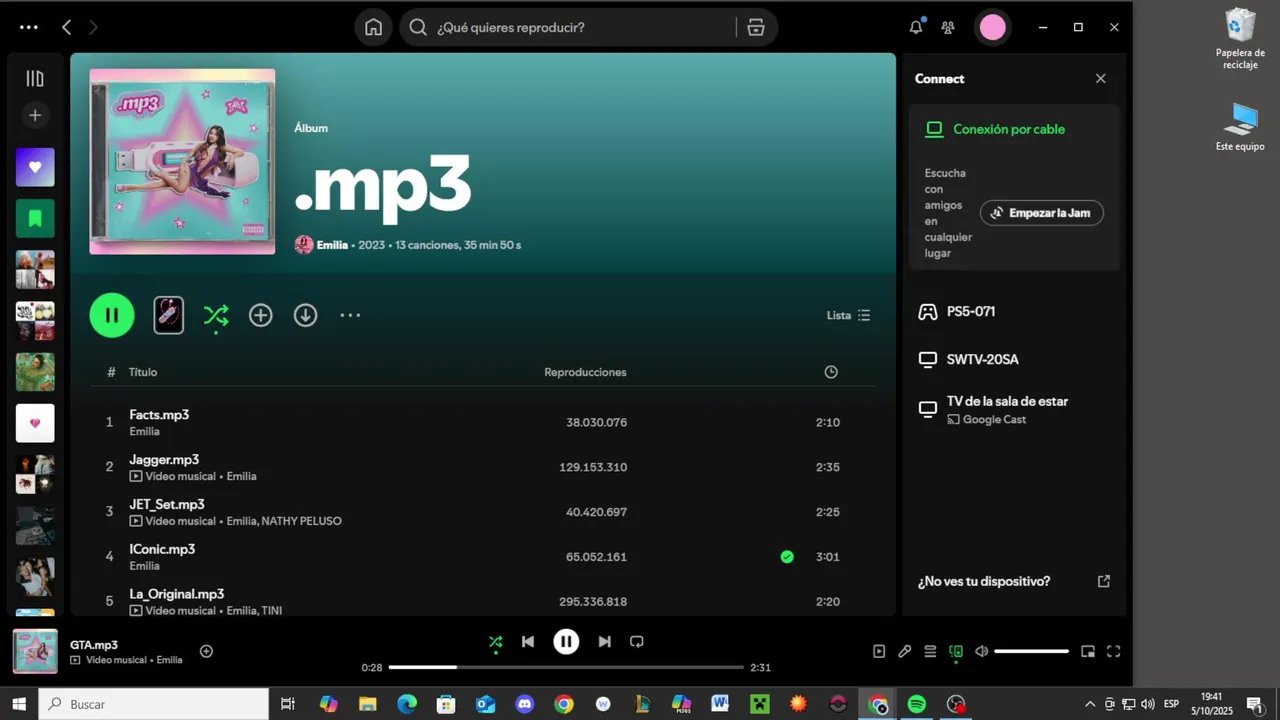
Task: Sort by Reproducciones column header
Action: pos(585,372)
